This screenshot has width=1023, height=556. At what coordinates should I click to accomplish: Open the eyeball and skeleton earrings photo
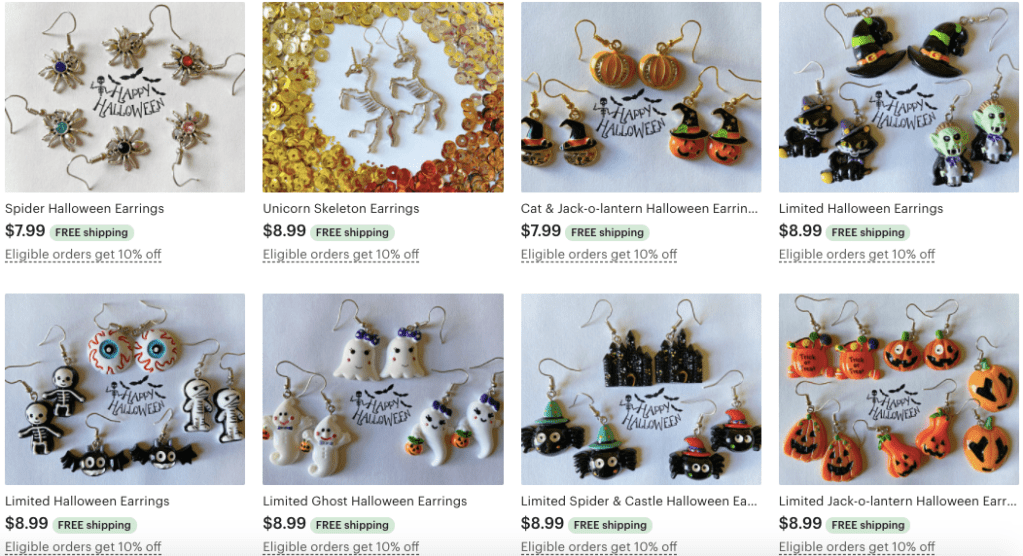click(125, 389)
